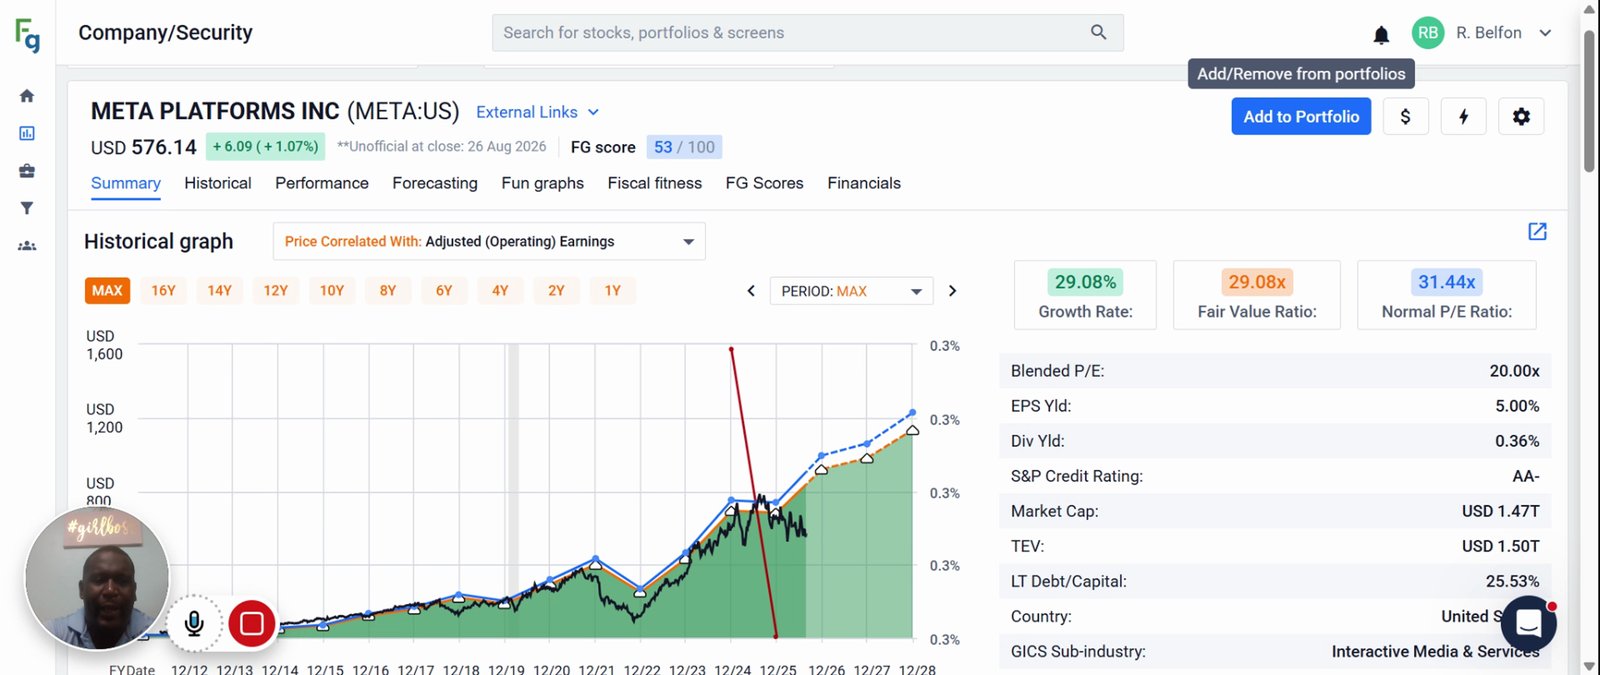Open the briefcase portfolios icon in sidebar
1600x675 pixels.
point(27,171)
